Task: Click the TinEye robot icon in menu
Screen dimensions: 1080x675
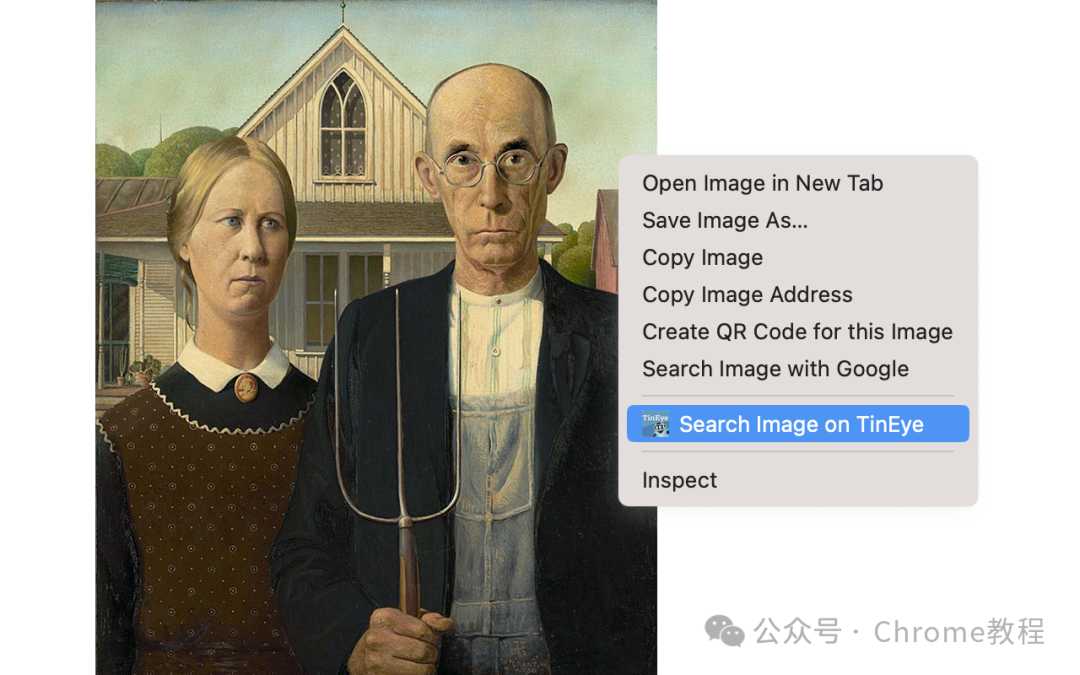Action: tap(655, 424)
